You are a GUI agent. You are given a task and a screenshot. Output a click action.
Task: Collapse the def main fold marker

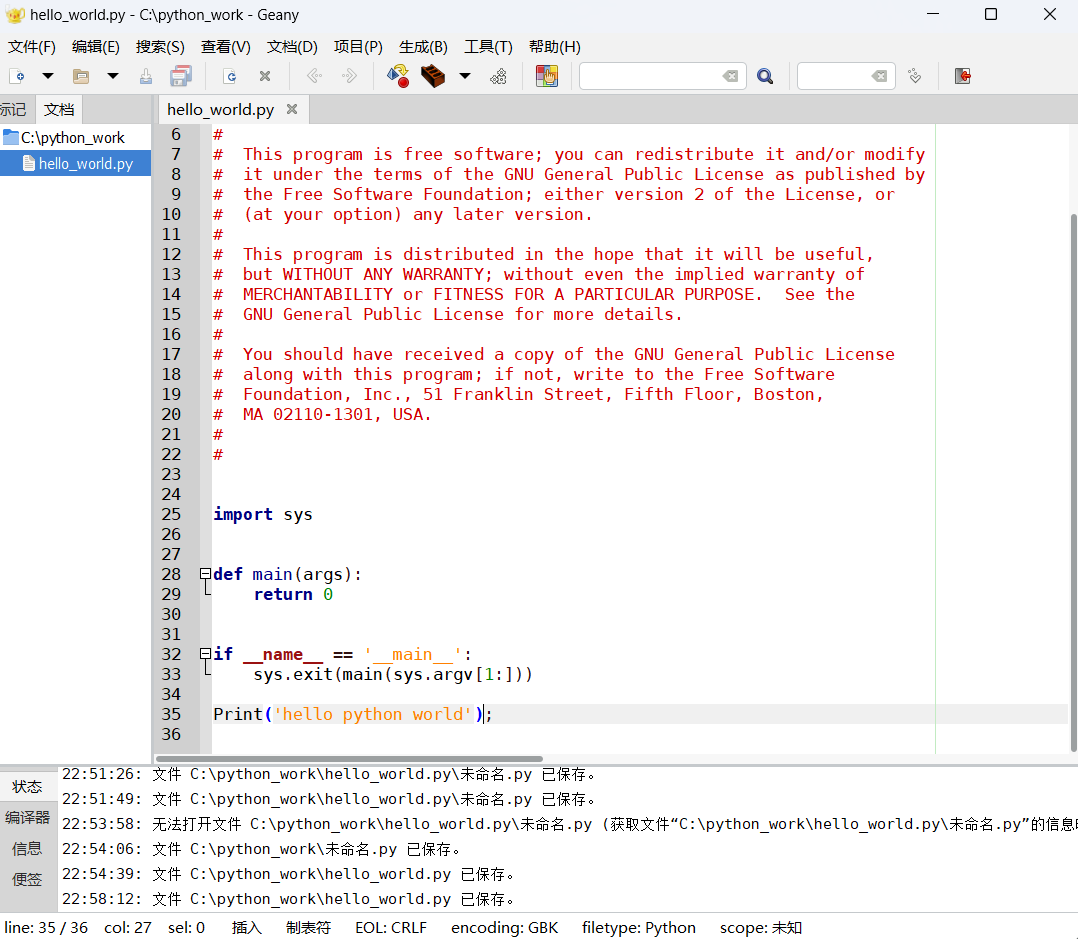(205, 574)
